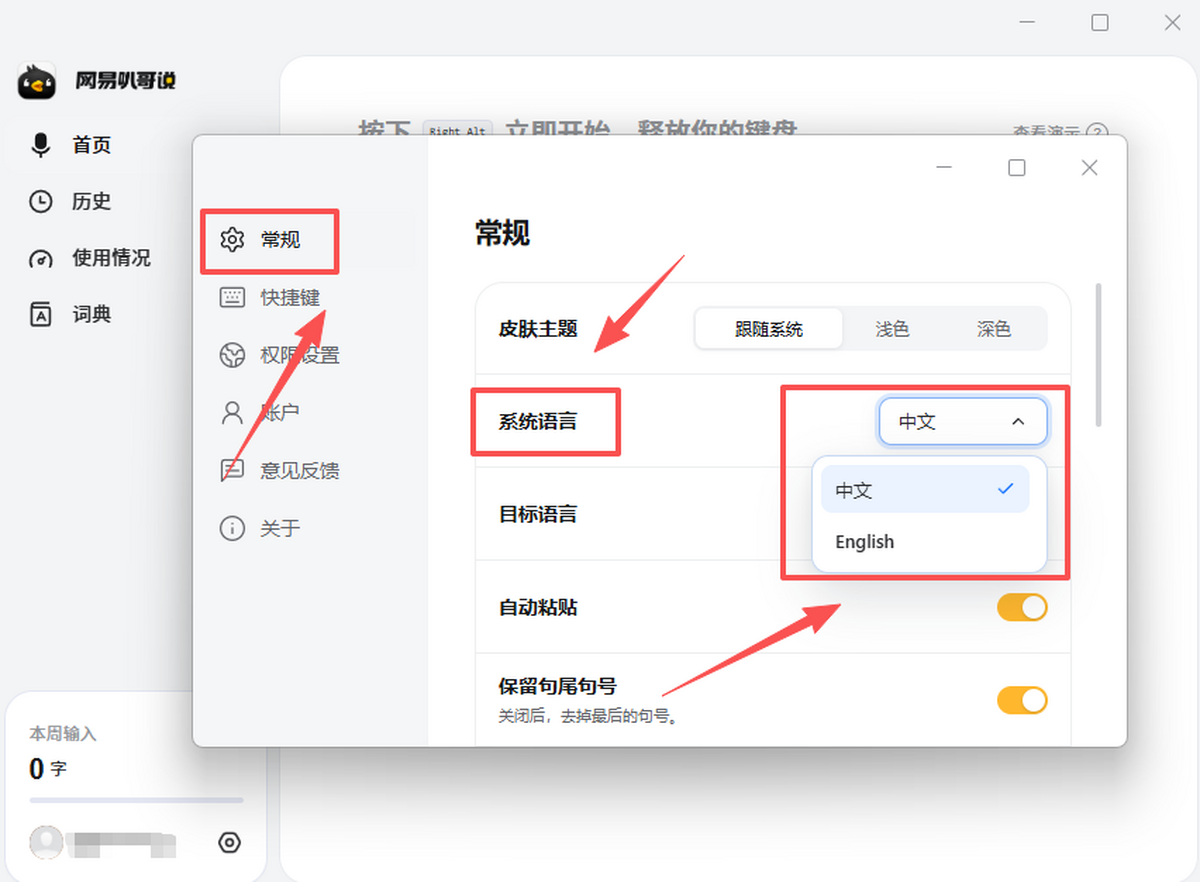Click the help question mark icon near 查看演示
The height and width of the screenshot is (882, 1200).
(x=1097, y=132)
